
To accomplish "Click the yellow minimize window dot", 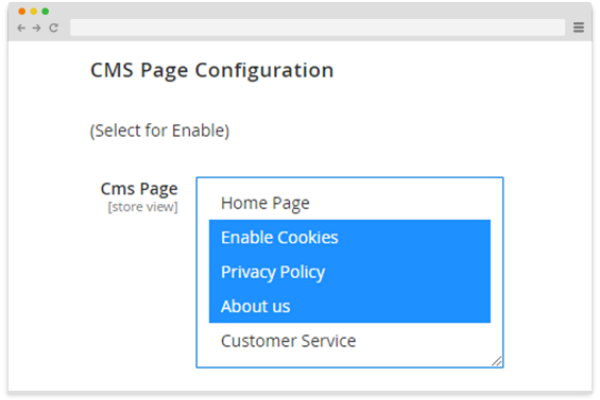I will pos(34,11).
